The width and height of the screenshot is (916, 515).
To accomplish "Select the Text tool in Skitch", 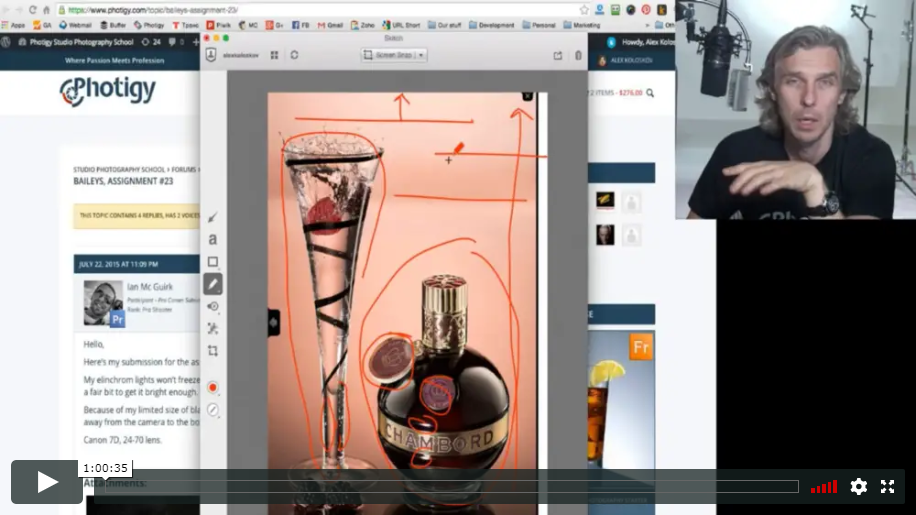I will click(213, 239).
